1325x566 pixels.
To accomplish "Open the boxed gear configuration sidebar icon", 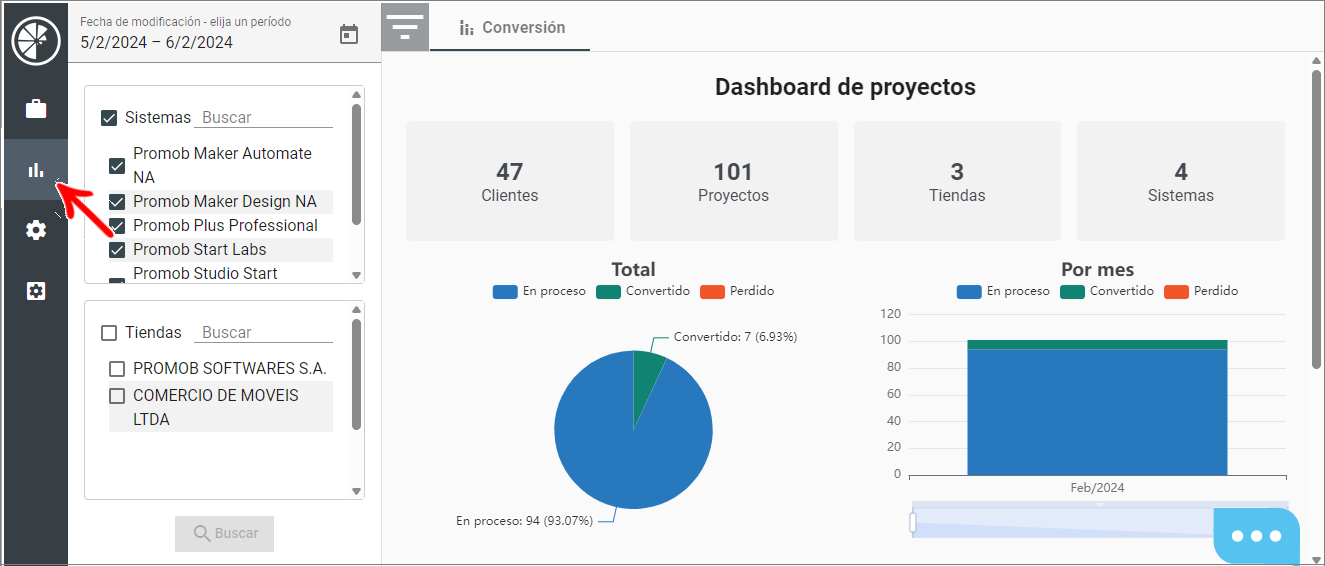I will pos(36,291).
